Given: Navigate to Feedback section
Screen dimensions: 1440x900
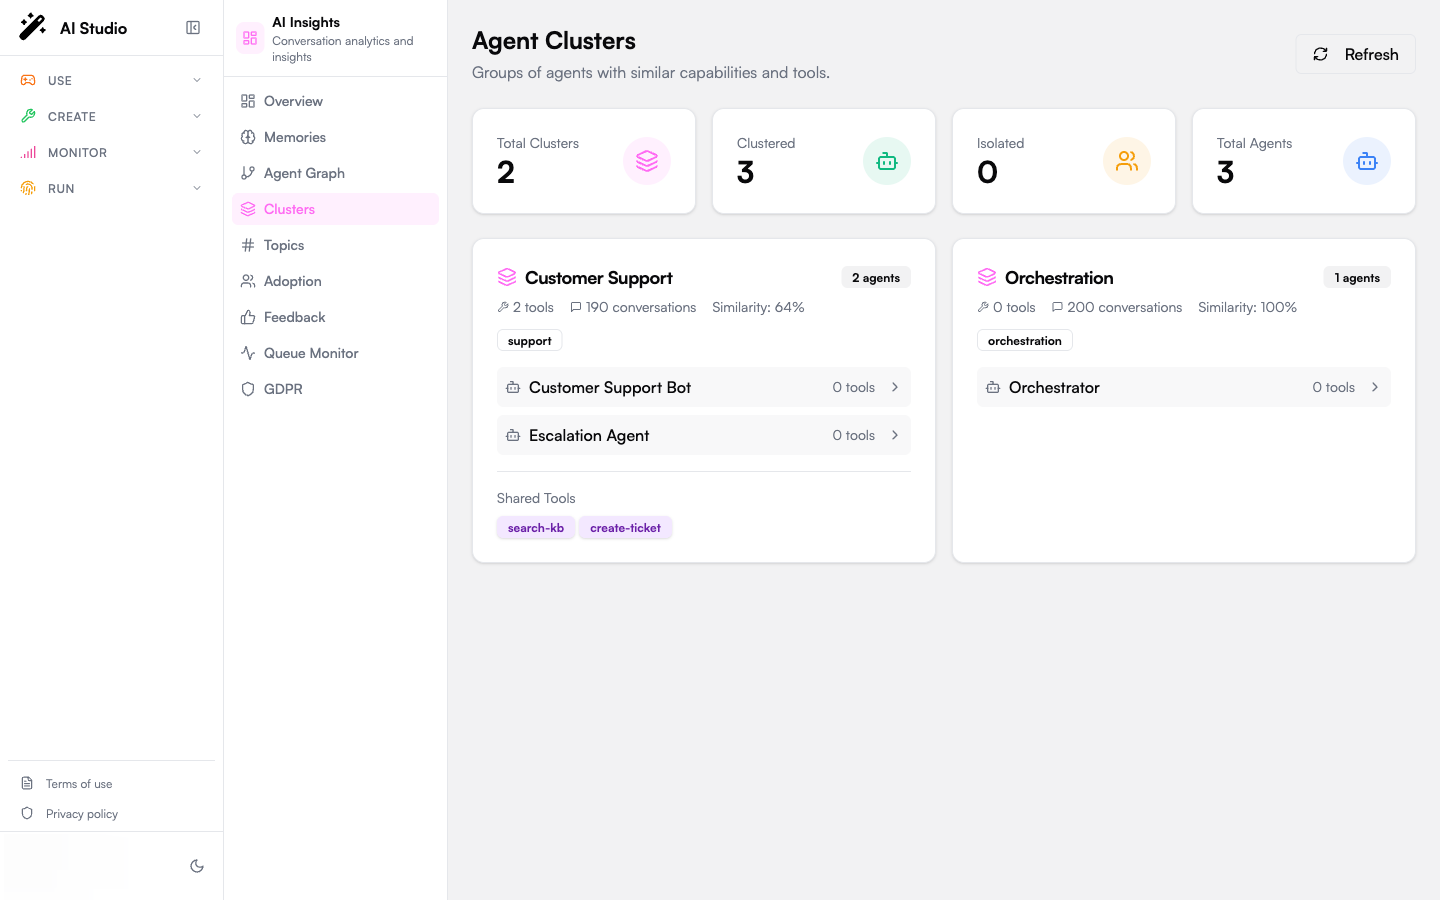Looking at the screenshot, I should (335, 317).
